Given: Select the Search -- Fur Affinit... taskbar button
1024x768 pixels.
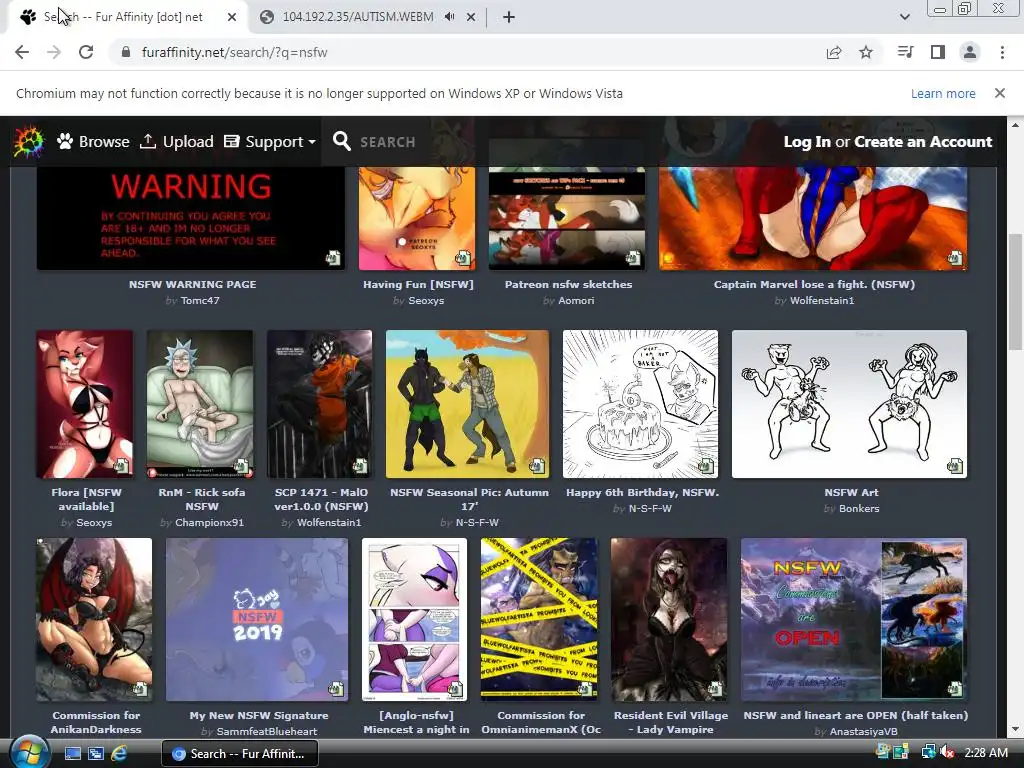Looking at the screenshot, I should pyautogui.click(x=240, y=754).
